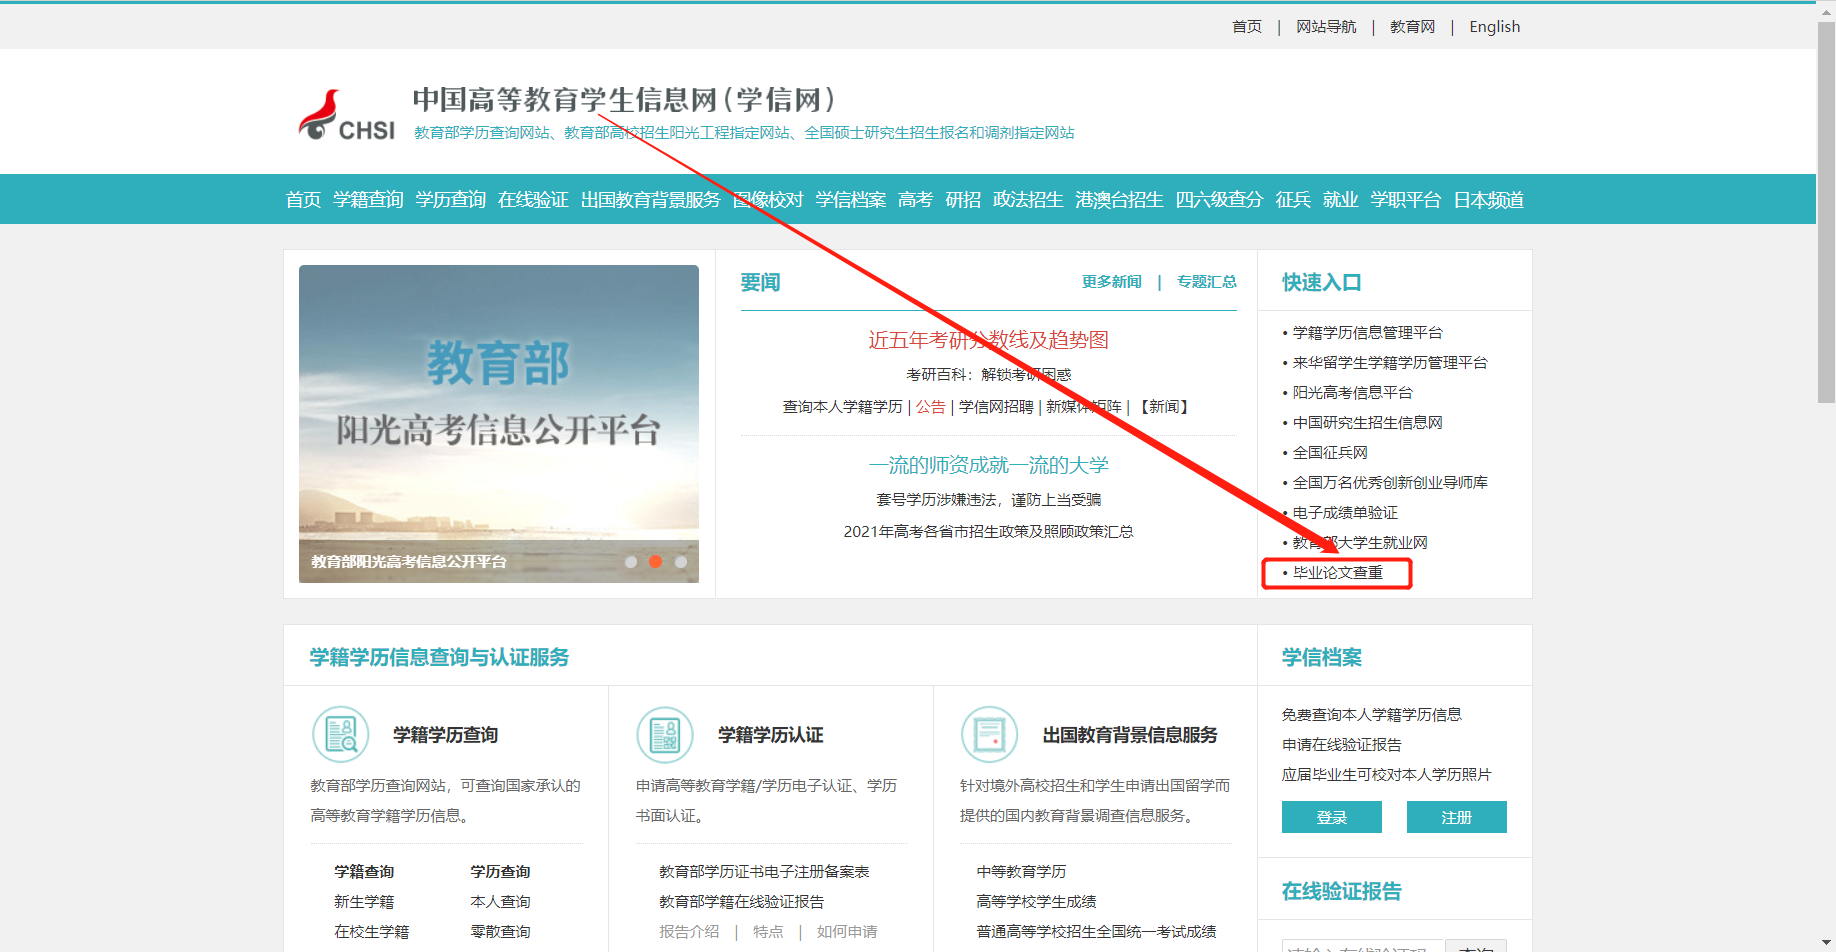
Task: Open 查询本人学籍学历 link
Action: tap(842, 407)
